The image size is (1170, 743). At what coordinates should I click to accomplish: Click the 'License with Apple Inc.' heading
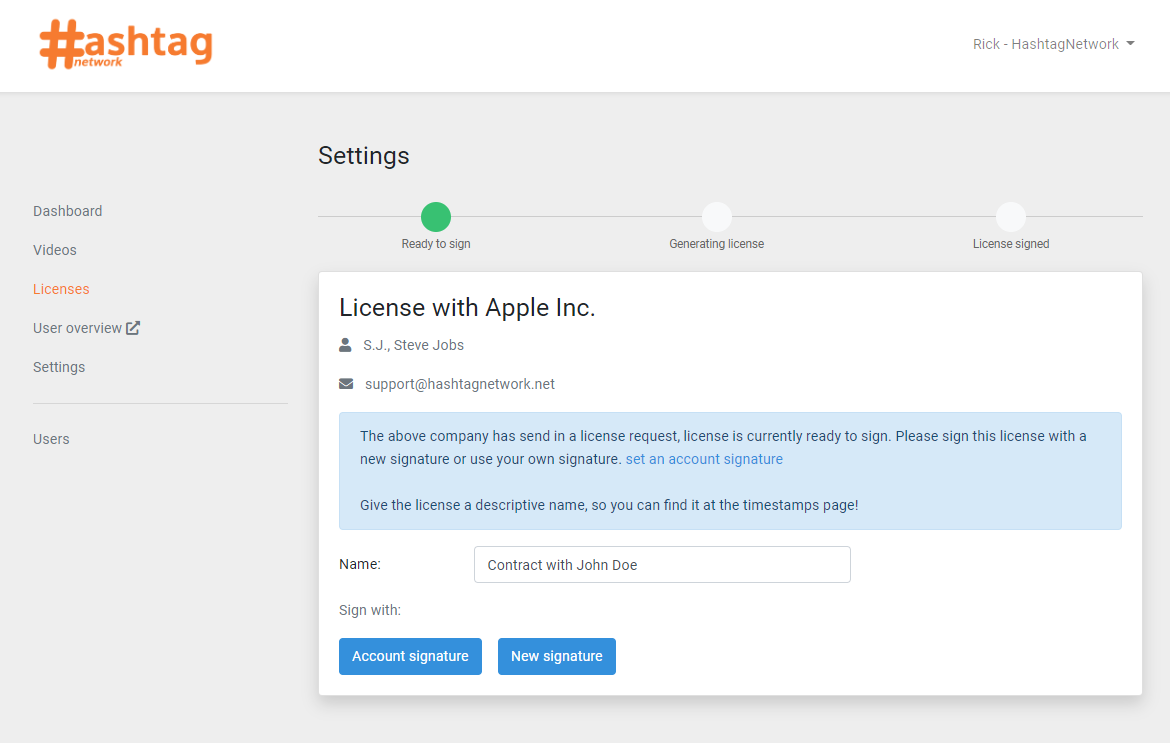coord(467,307)
